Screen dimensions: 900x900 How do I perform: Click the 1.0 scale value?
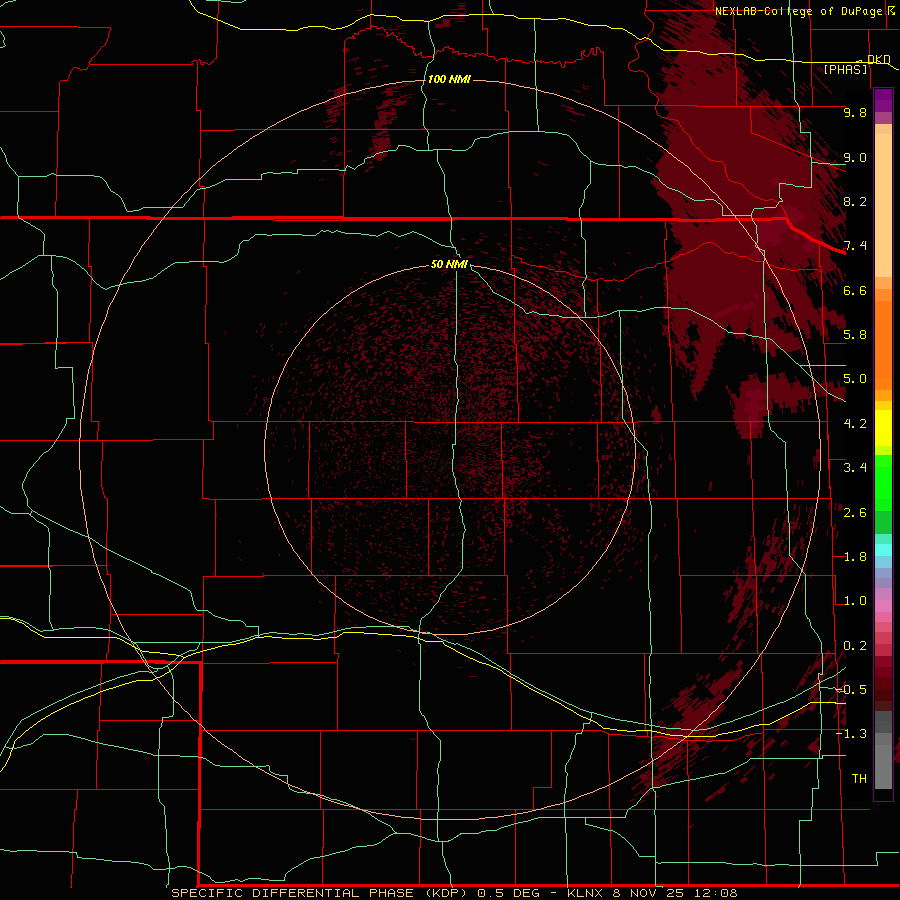pyautogui.click(x=855, y=601)
